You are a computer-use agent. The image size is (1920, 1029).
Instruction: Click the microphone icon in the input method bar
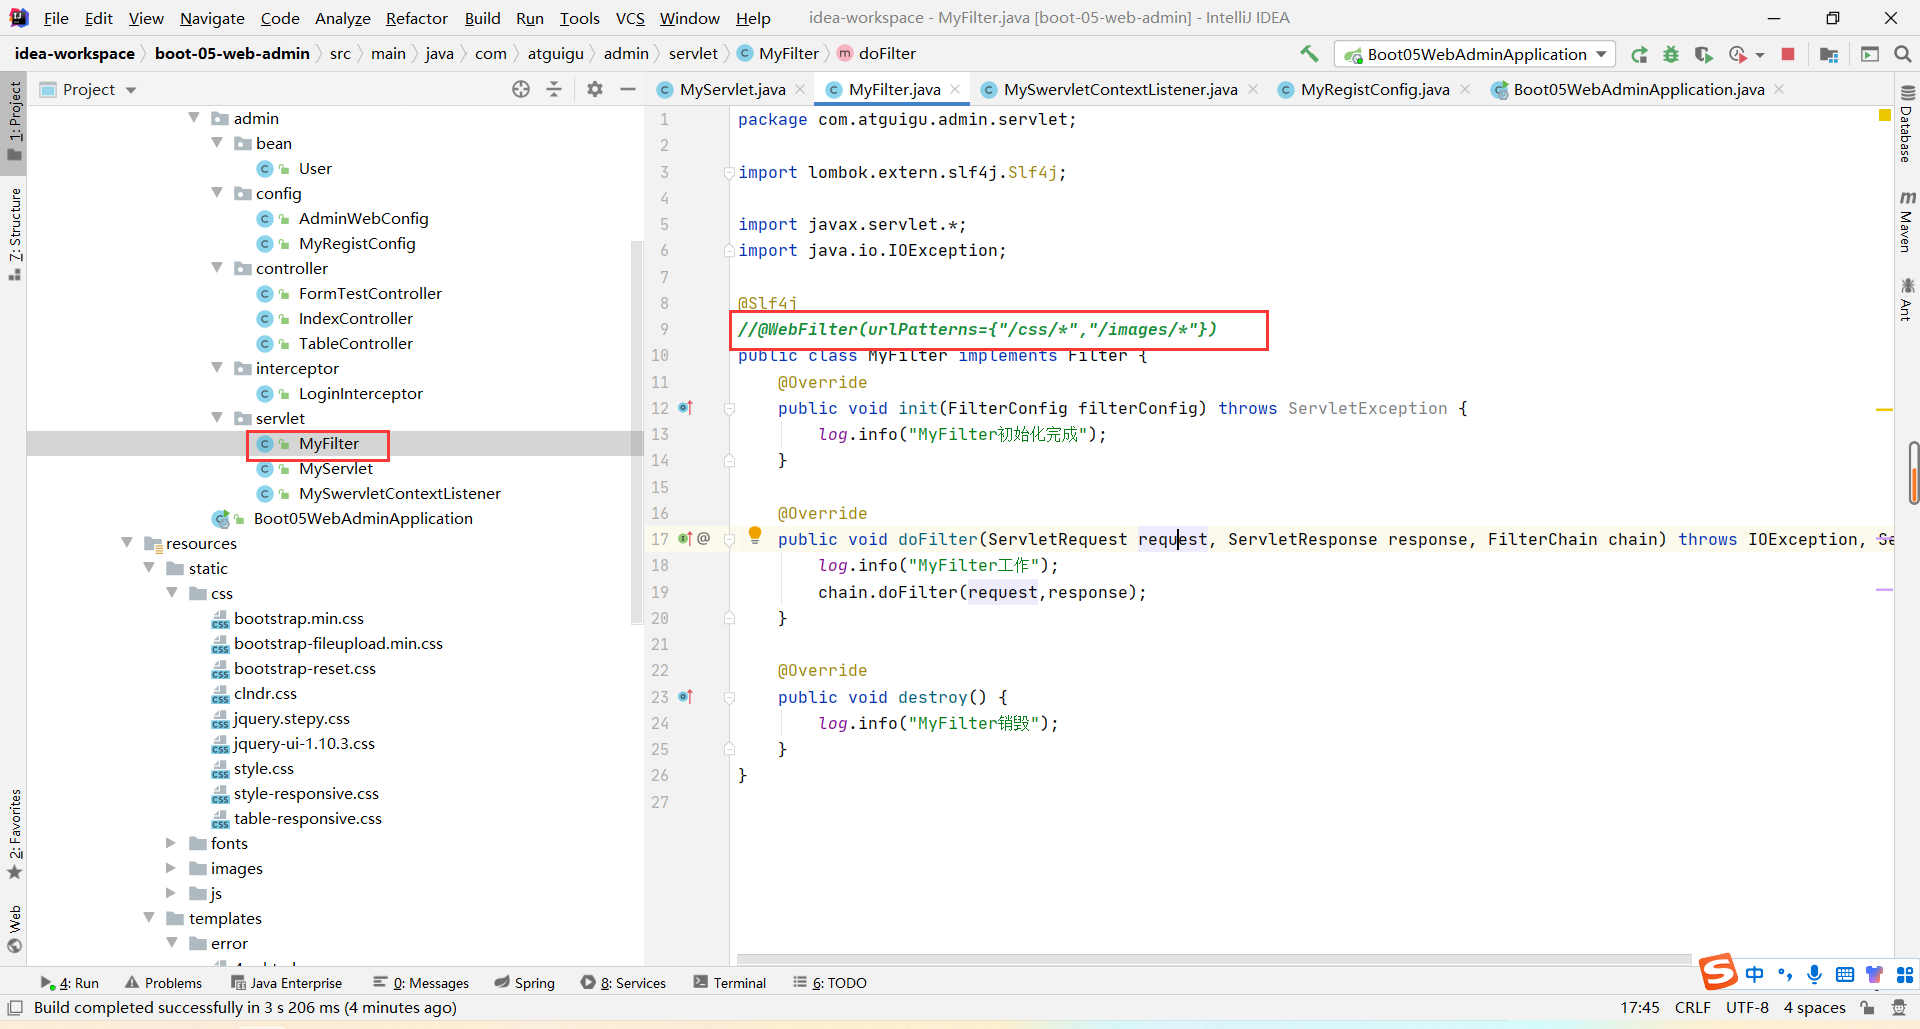click(1815, 974)
